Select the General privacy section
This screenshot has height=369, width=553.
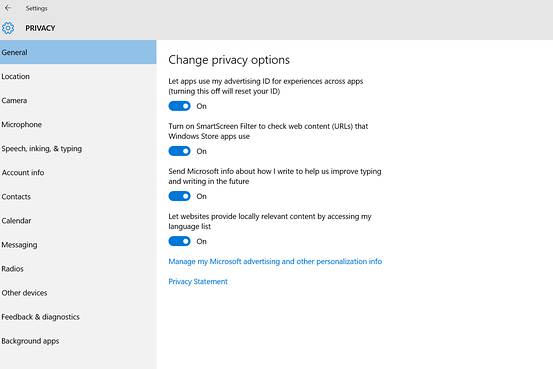(78, 52)
